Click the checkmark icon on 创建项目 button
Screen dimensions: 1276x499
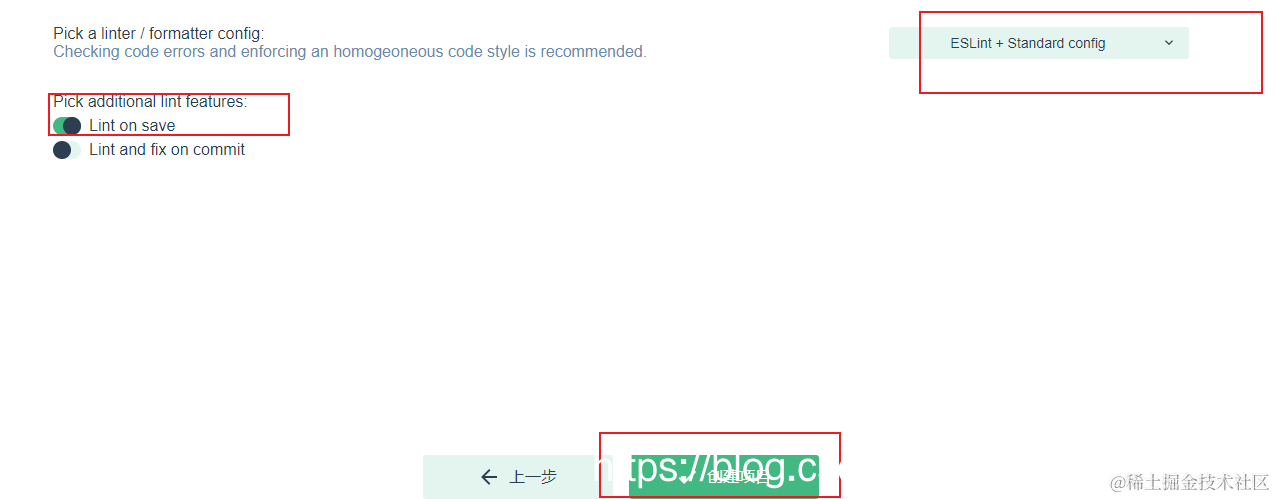[x=686, y=477]
